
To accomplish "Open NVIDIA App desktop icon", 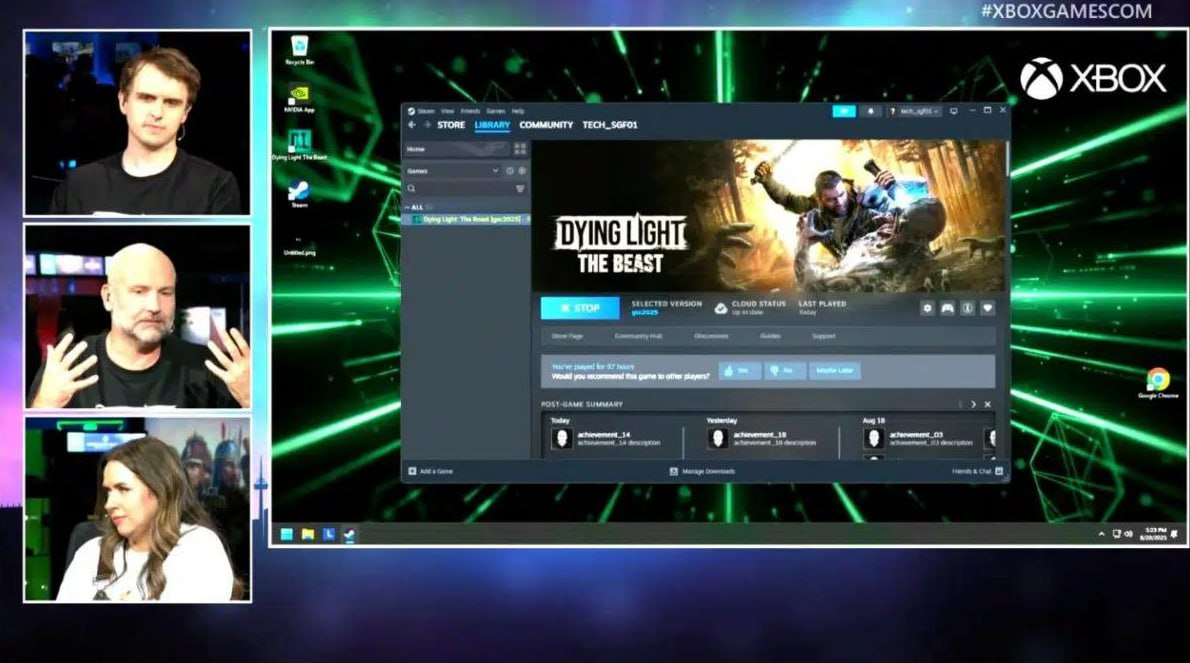I will point(299,96).
